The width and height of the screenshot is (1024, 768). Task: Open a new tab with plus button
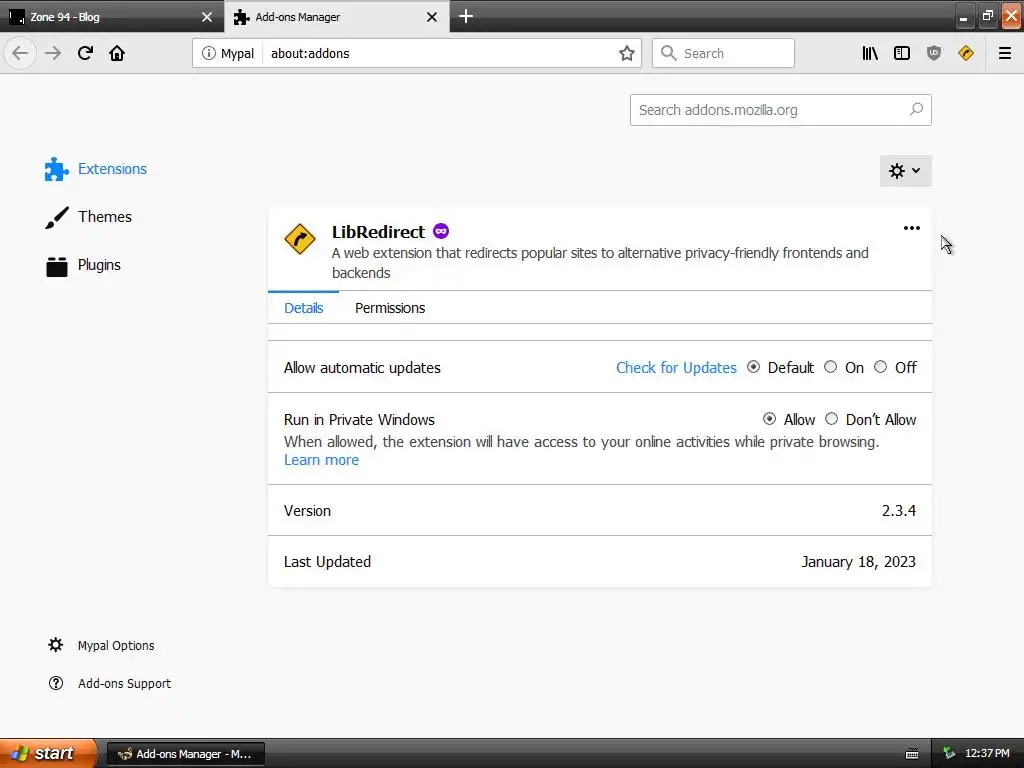click(x=466, y=16)
